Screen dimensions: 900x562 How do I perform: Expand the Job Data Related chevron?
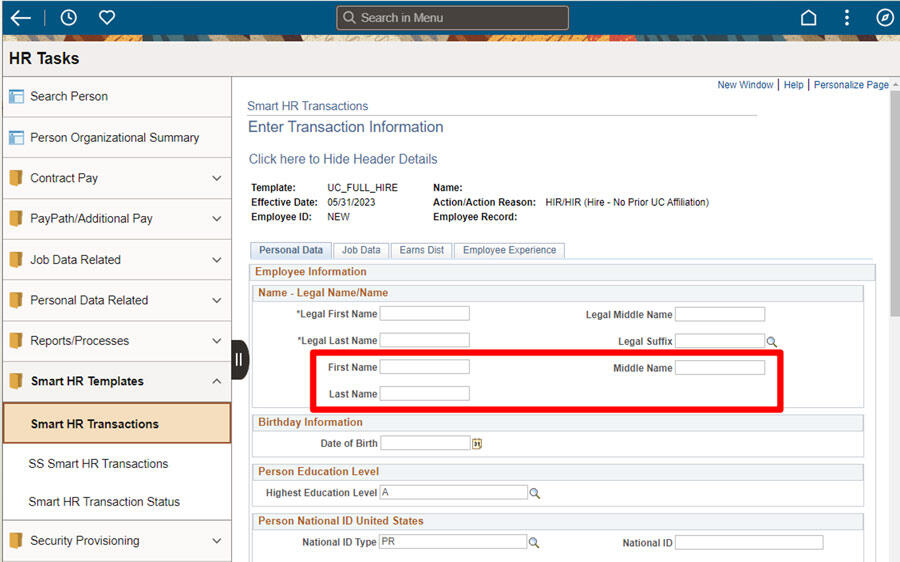pyautogui.click(x=217, y=259)
